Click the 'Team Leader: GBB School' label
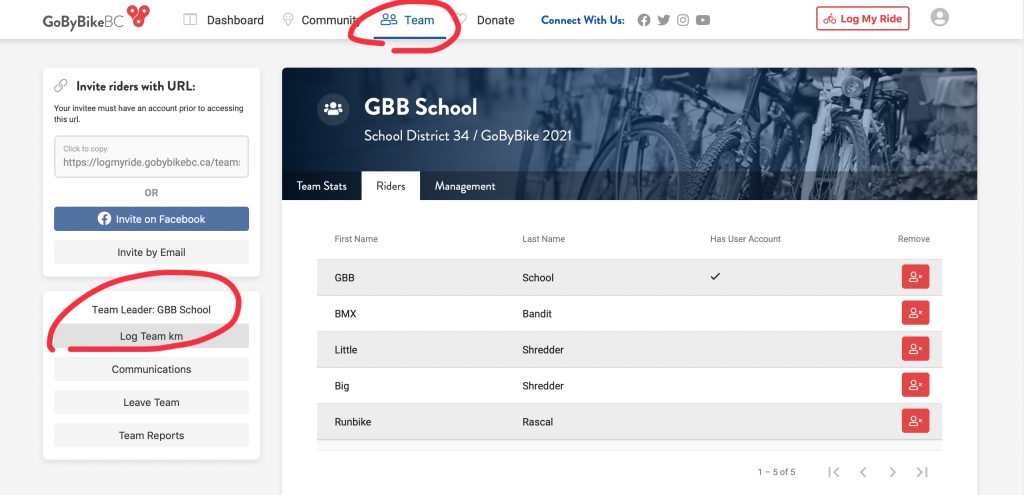Viewport: 1024px width, 495px height. pyautogui.click(x=152, y=310)
